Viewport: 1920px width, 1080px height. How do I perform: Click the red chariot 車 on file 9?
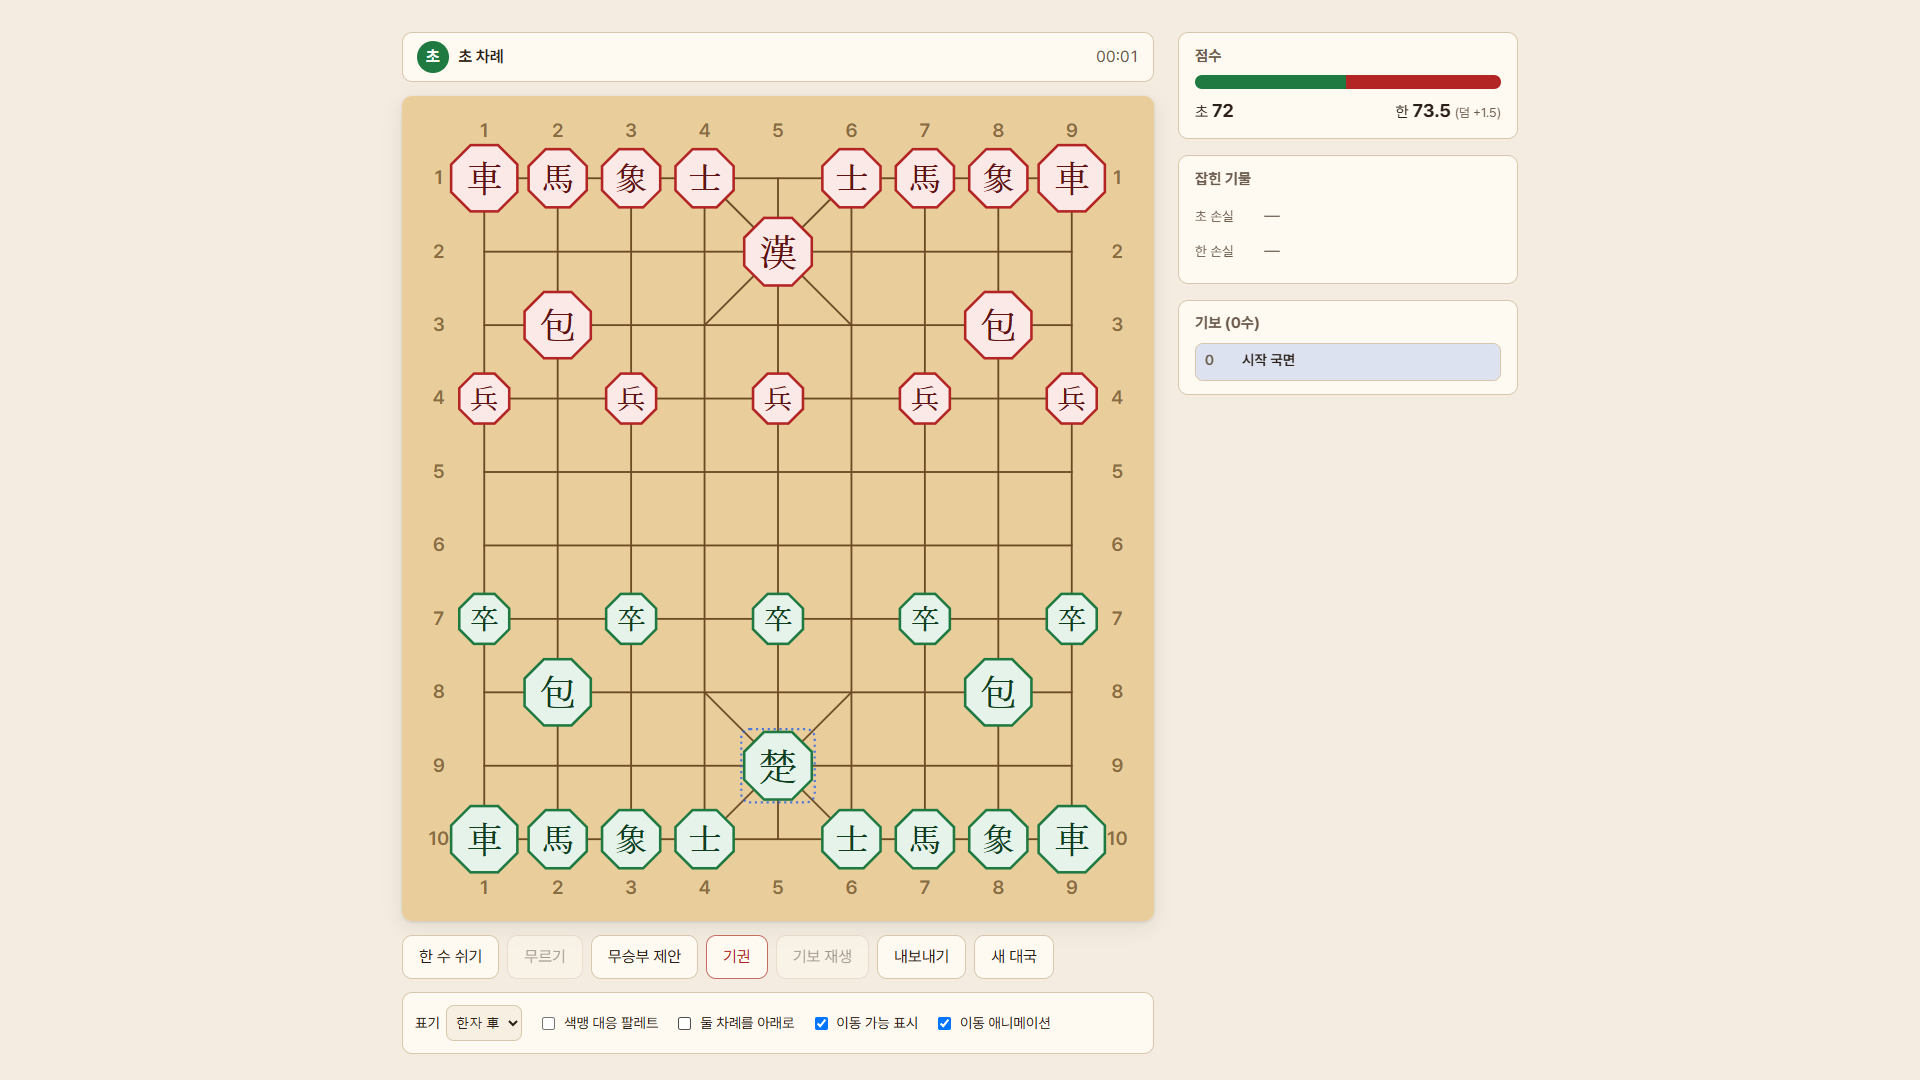(x=1072, y=178)
